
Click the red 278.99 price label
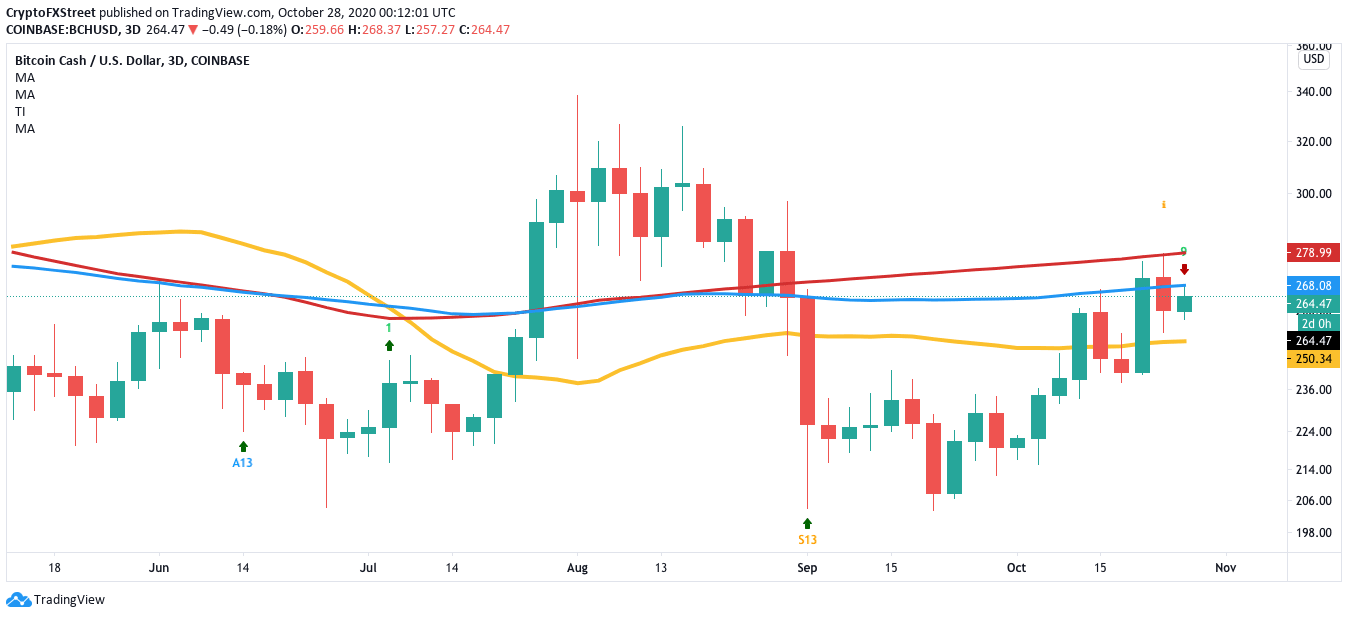tap(1316, 252)
